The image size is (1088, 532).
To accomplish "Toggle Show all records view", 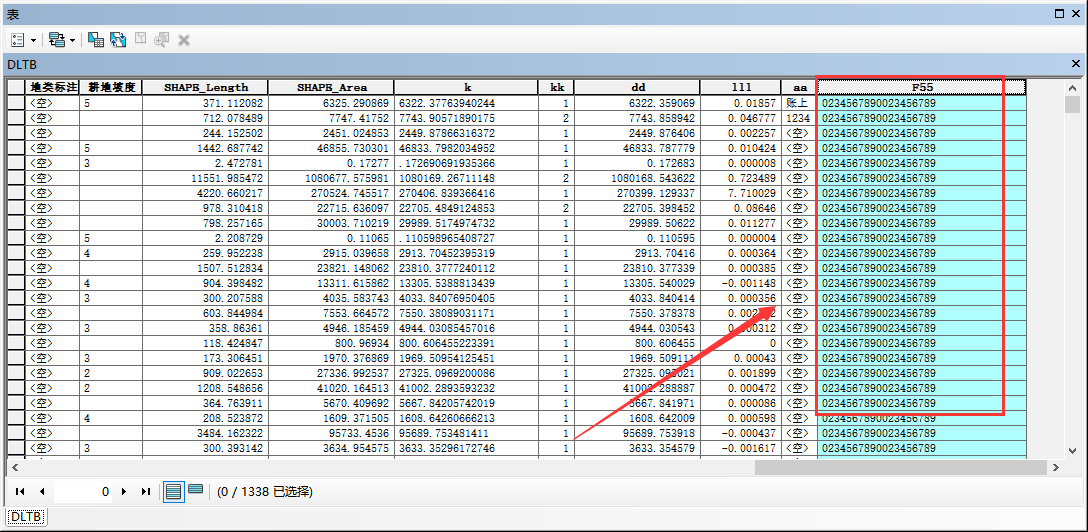I will pos(174,492).
